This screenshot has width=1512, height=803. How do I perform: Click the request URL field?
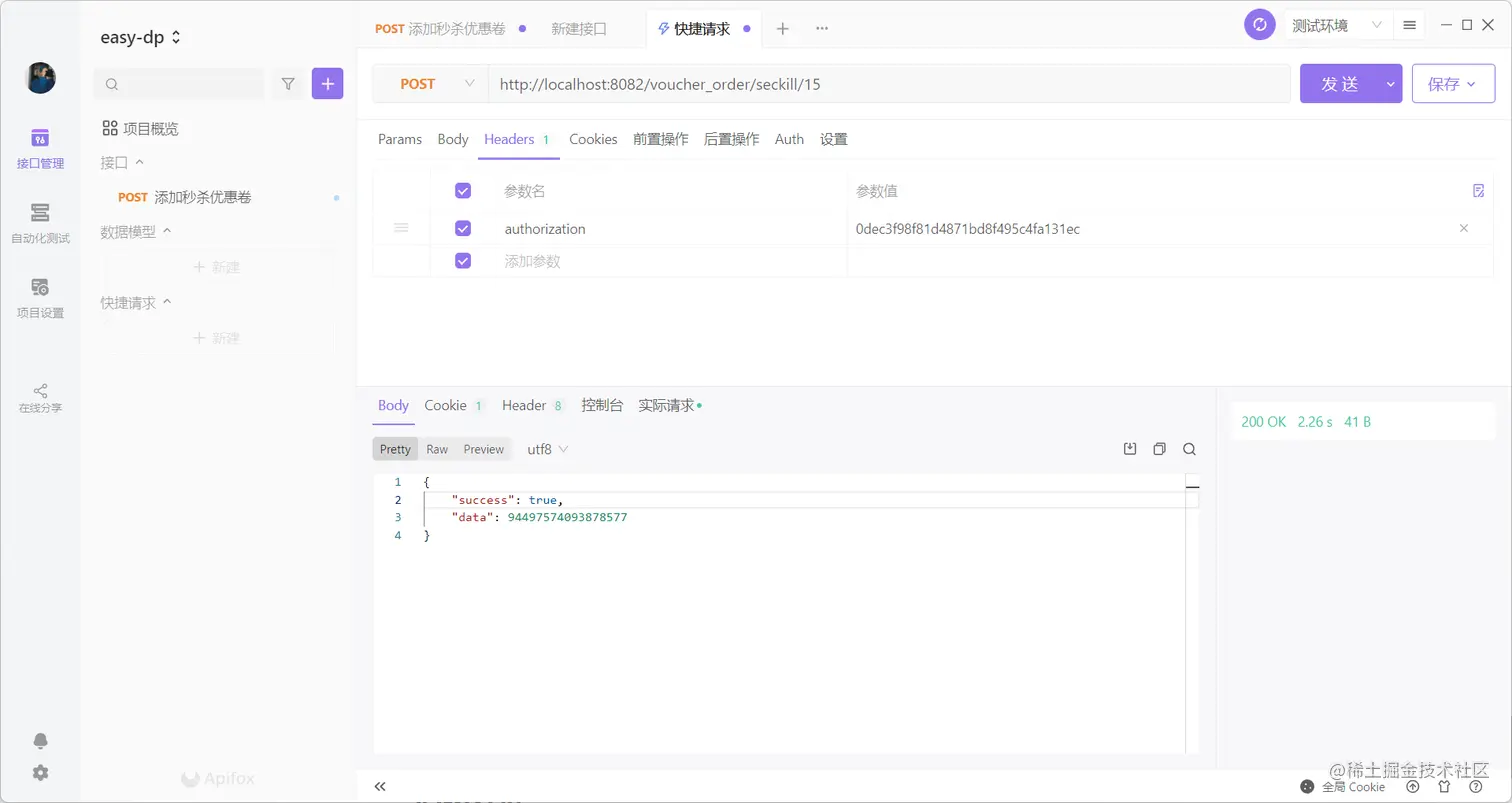pos(889,84)
